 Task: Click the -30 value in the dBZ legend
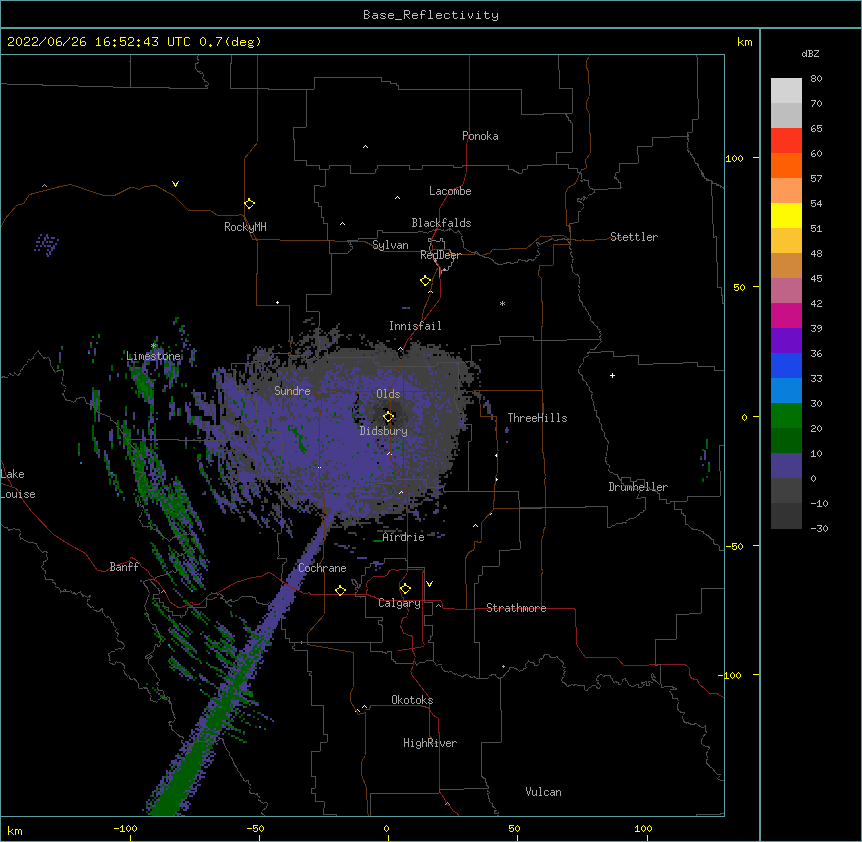[x=819, y=528]
